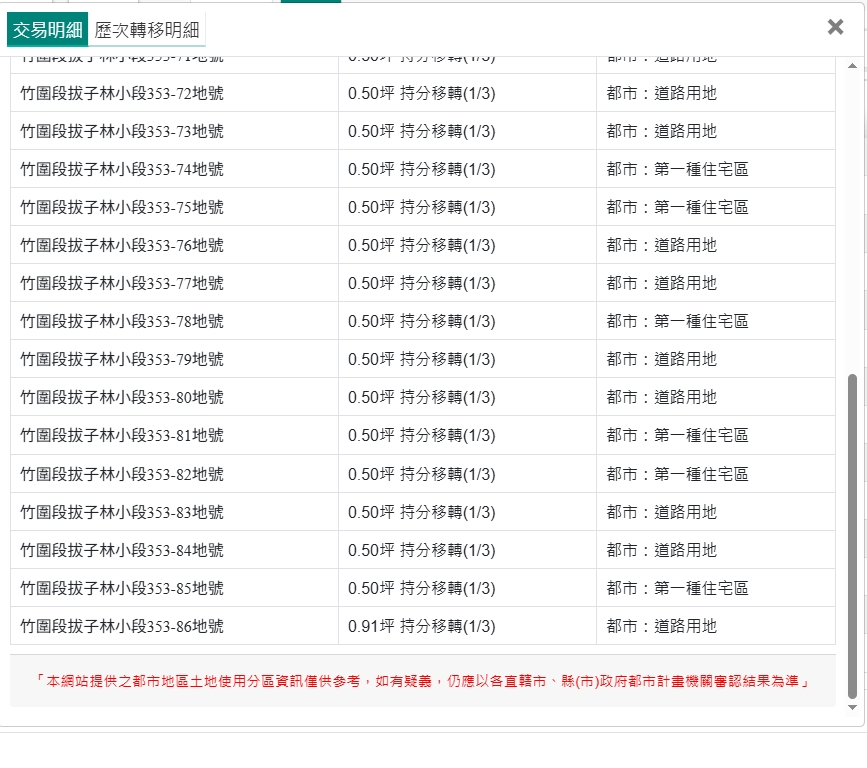The height and width of the screenshot is (768, 867).
Task: Select the 353-86地號 land parcel cell
Action: pos(122,626)
